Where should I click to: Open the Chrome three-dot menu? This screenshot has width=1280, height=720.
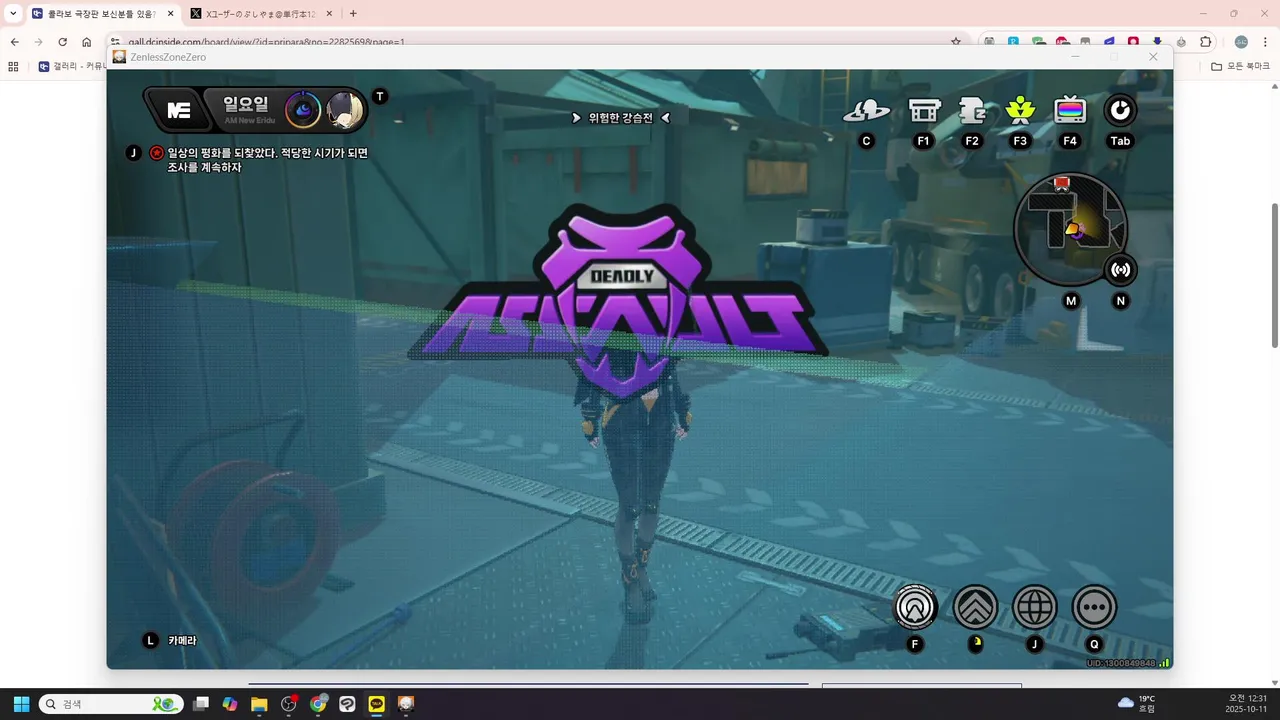[1265, 42]
